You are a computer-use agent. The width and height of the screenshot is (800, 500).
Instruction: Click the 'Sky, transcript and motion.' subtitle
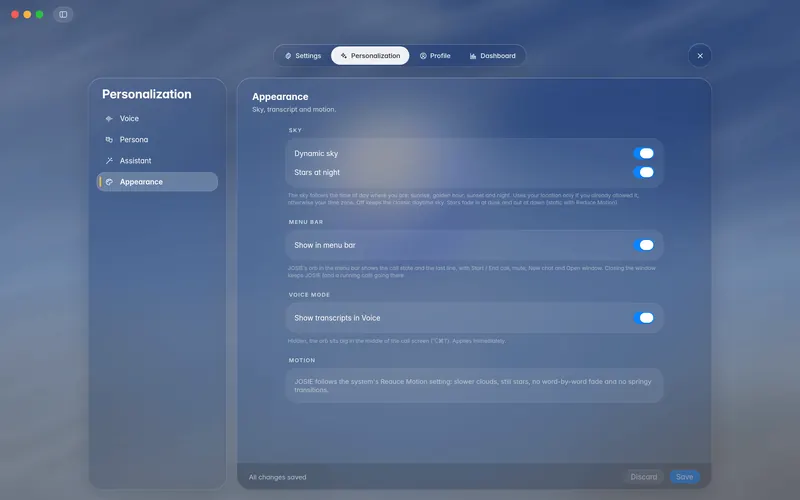tap(294, 109)
